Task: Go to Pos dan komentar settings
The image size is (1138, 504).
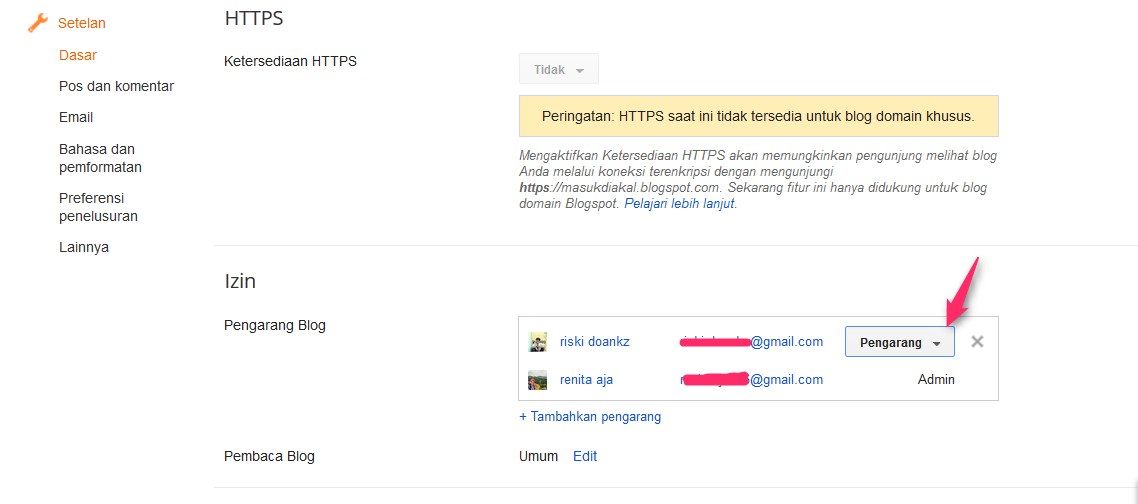Action: 116,86
